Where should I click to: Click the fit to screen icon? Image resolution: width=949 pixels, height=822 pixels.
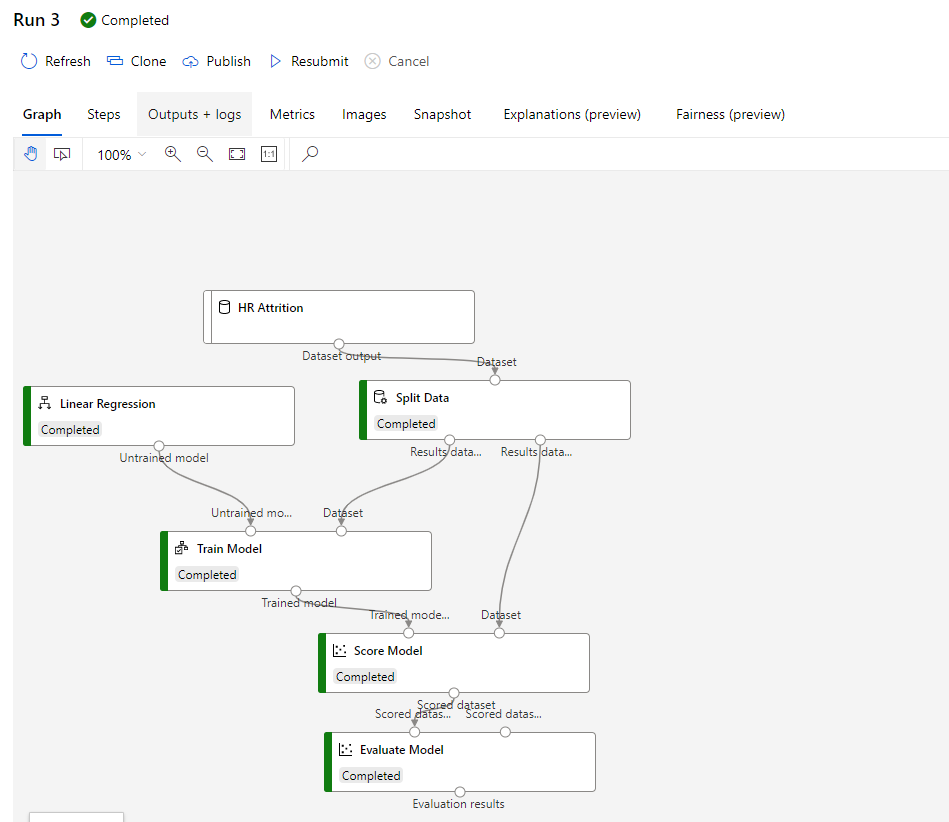pos(237,154)
